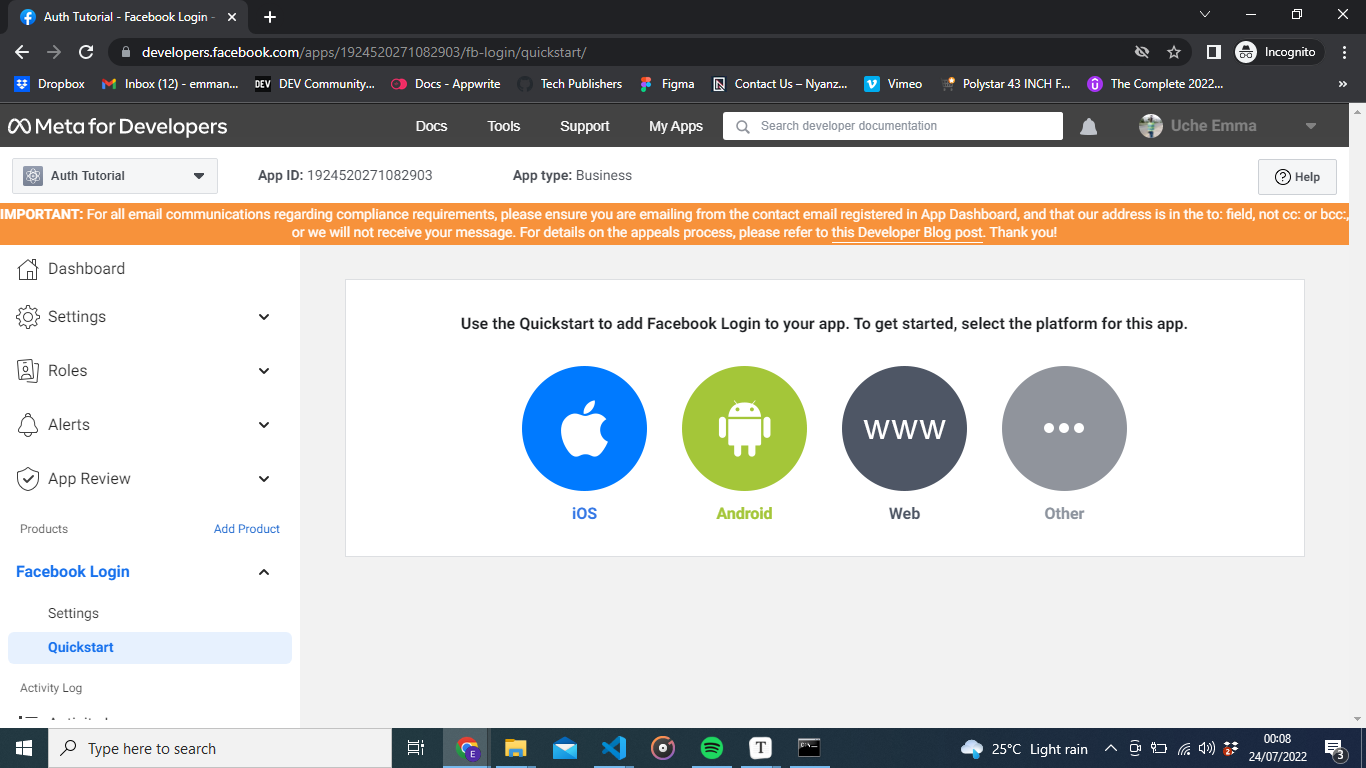
Task: Open Docs in top navigation
Action: click(x=431, y=126)
